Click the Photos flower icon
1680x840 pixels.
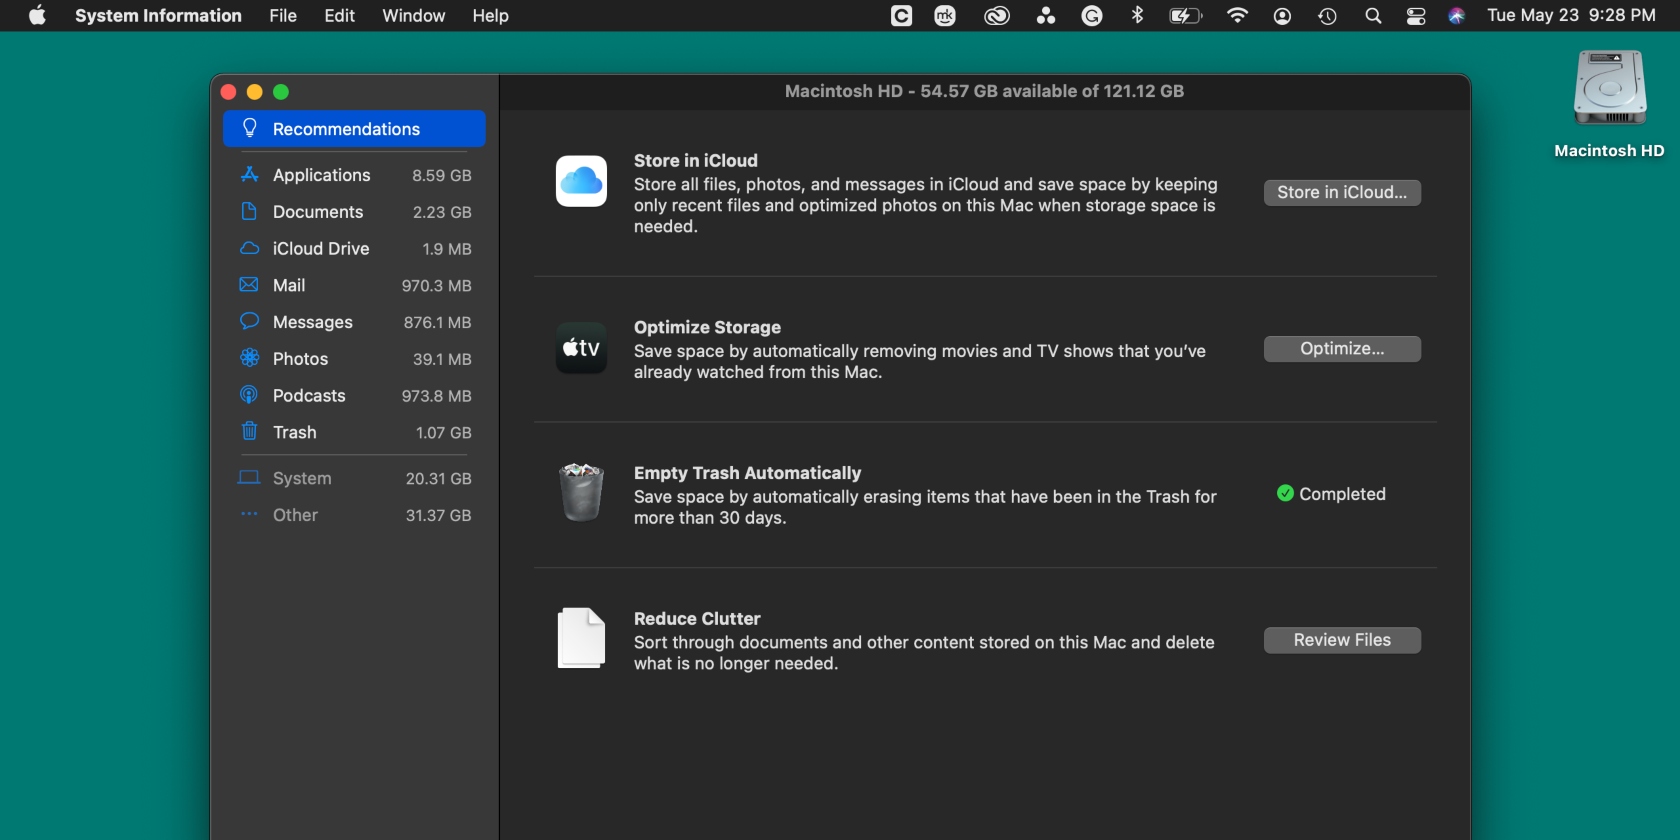point(250,358)
